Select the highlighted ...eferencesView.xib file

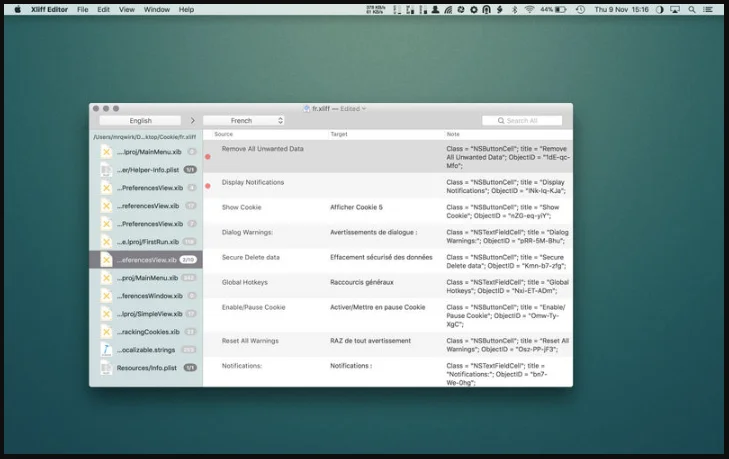point(146,259)
